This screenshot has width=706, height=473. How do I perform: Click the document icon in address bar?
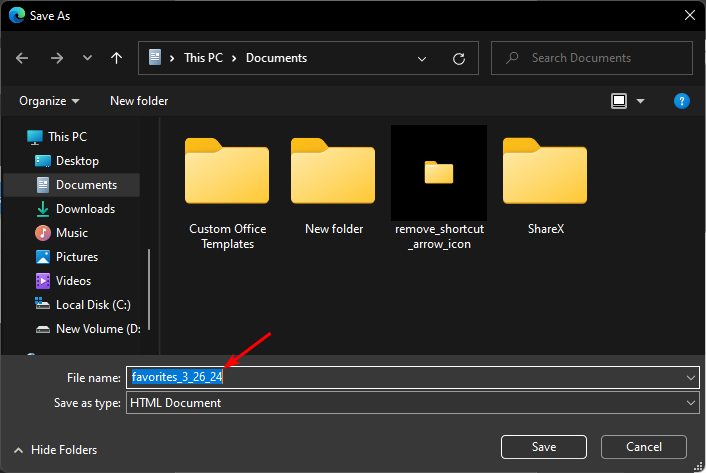point(155,58)
